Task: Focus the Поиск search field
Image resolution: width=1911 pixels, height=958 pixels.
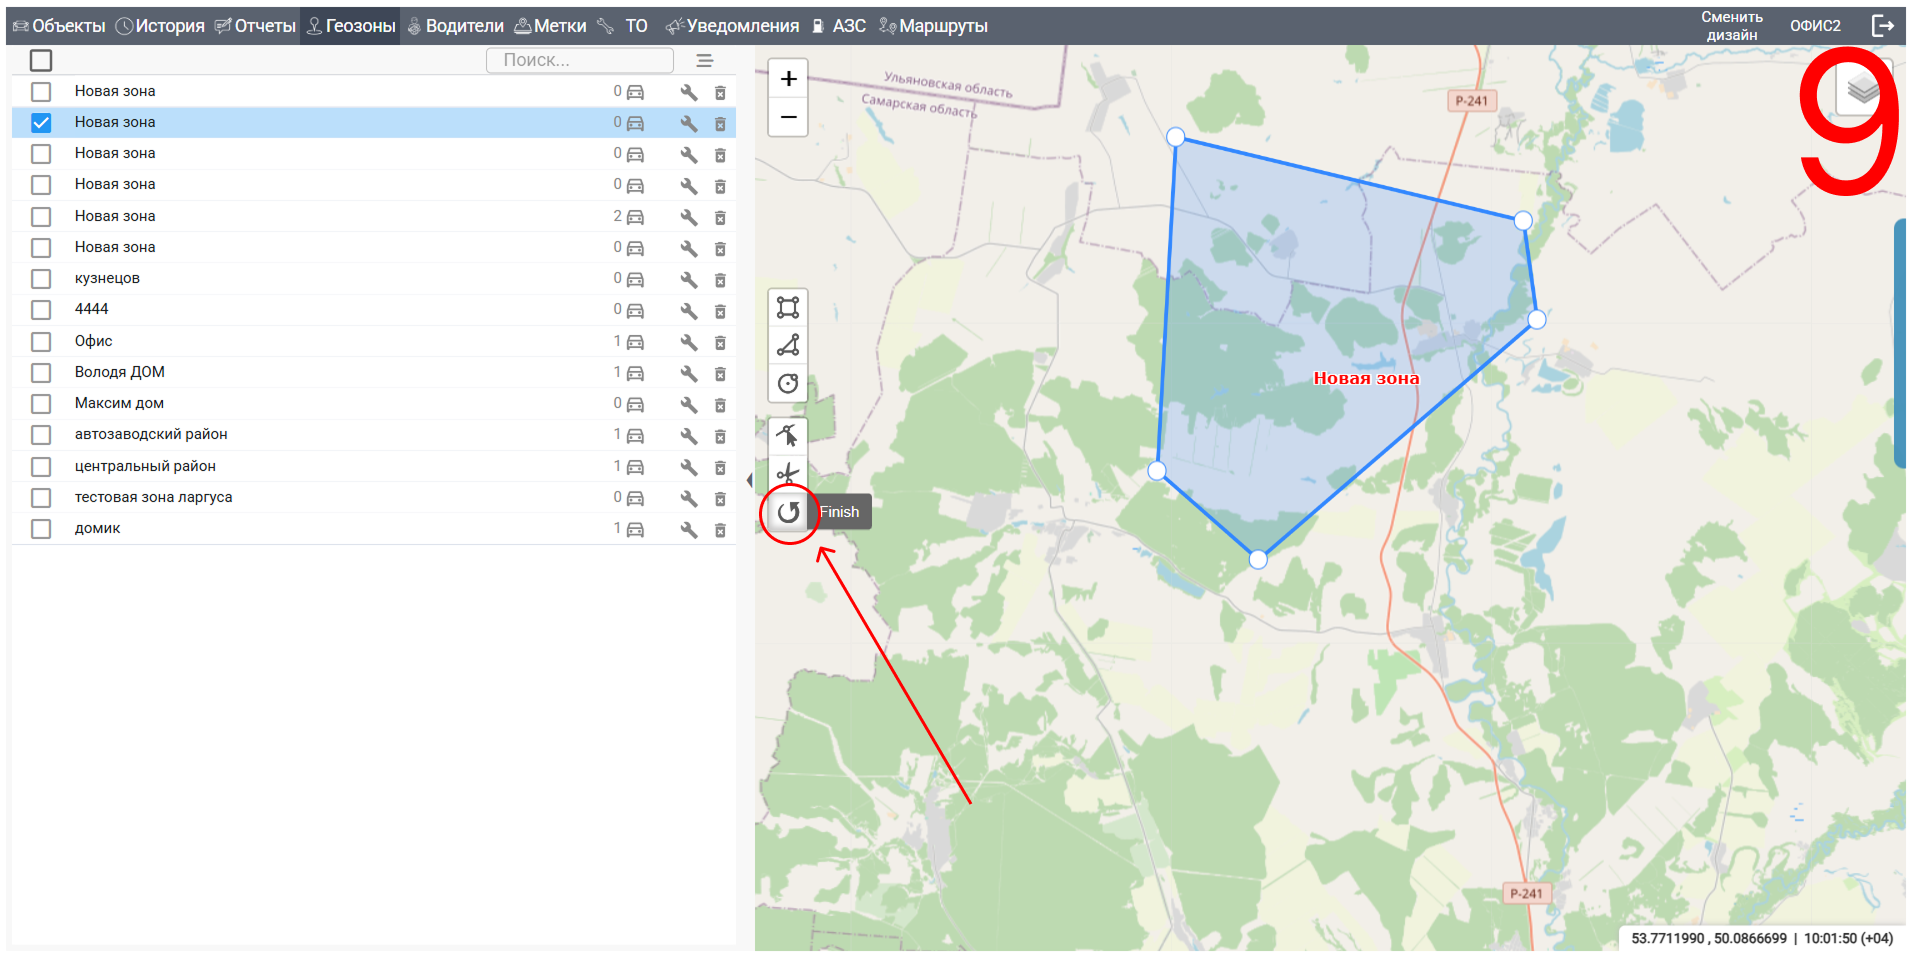Action: tap(579, 61)
